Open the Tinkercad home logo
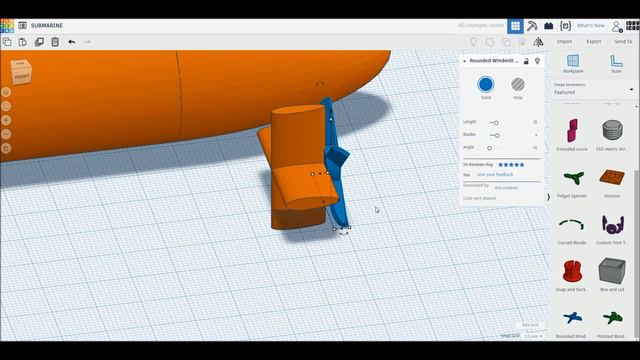 point(7,25)
